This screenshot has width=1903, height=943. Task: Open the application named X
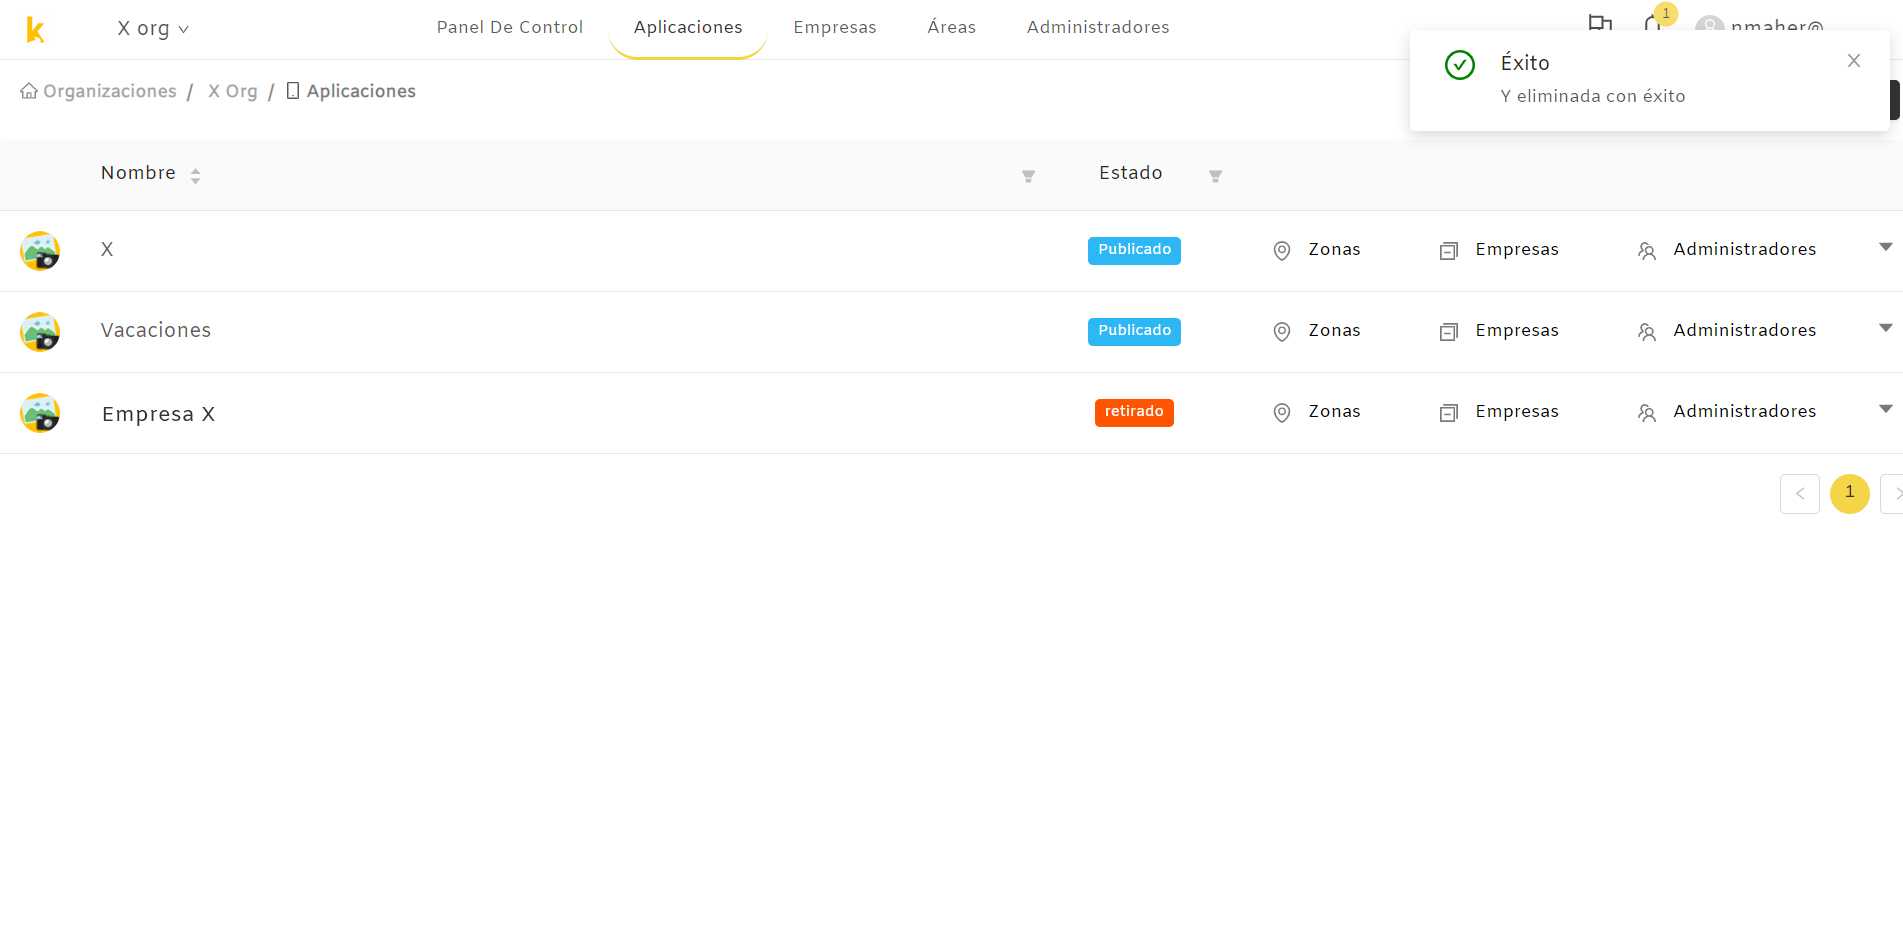(x=107, y=249)
